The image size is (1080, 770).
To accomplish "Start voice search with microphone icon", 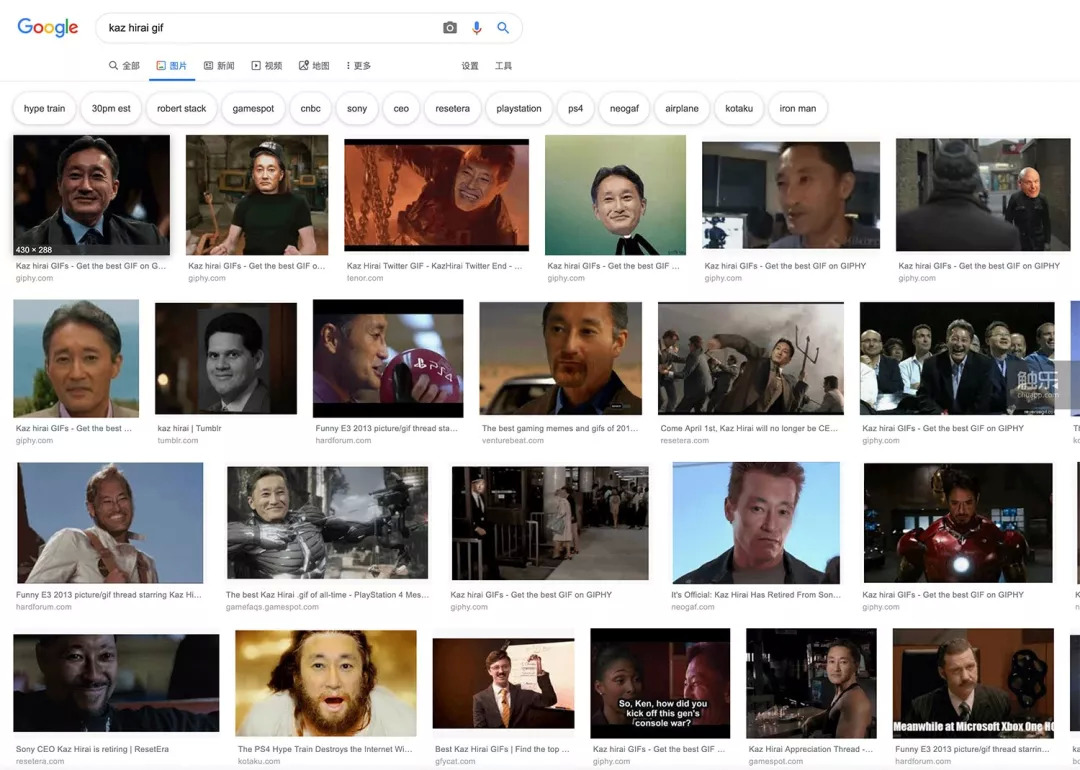I will click(476, 28).
